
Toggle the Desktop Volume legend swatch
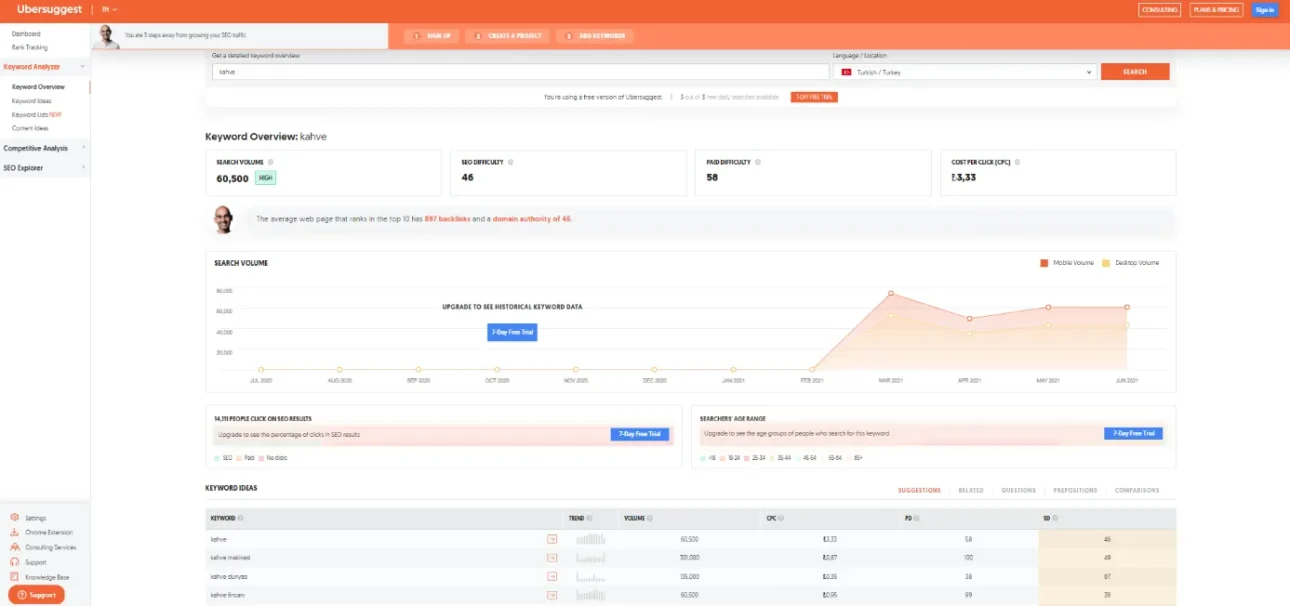tap(1106, 263)
